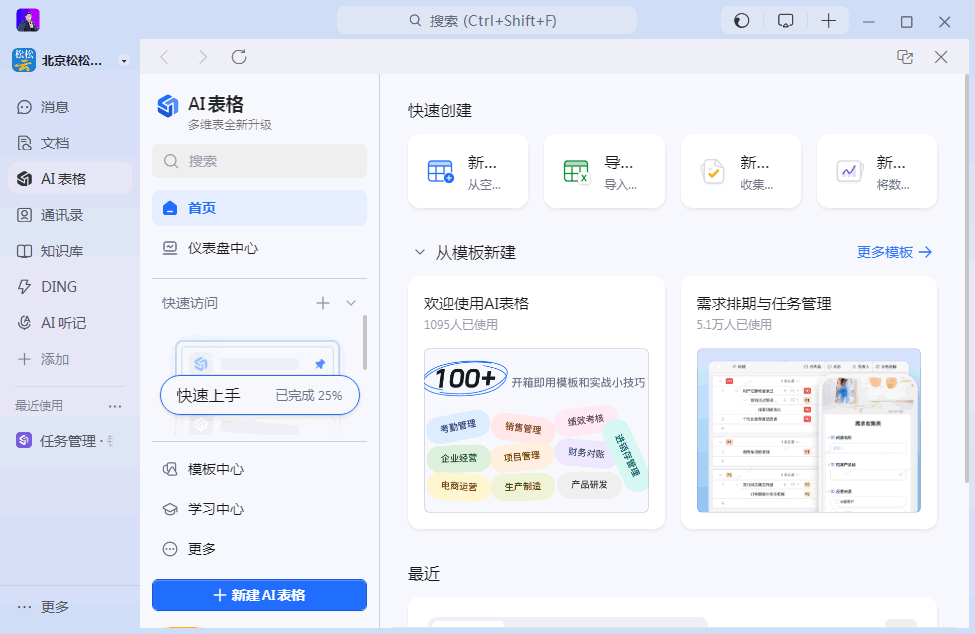
Task: Add a quick access item with plus
Action: click(323, 303)
